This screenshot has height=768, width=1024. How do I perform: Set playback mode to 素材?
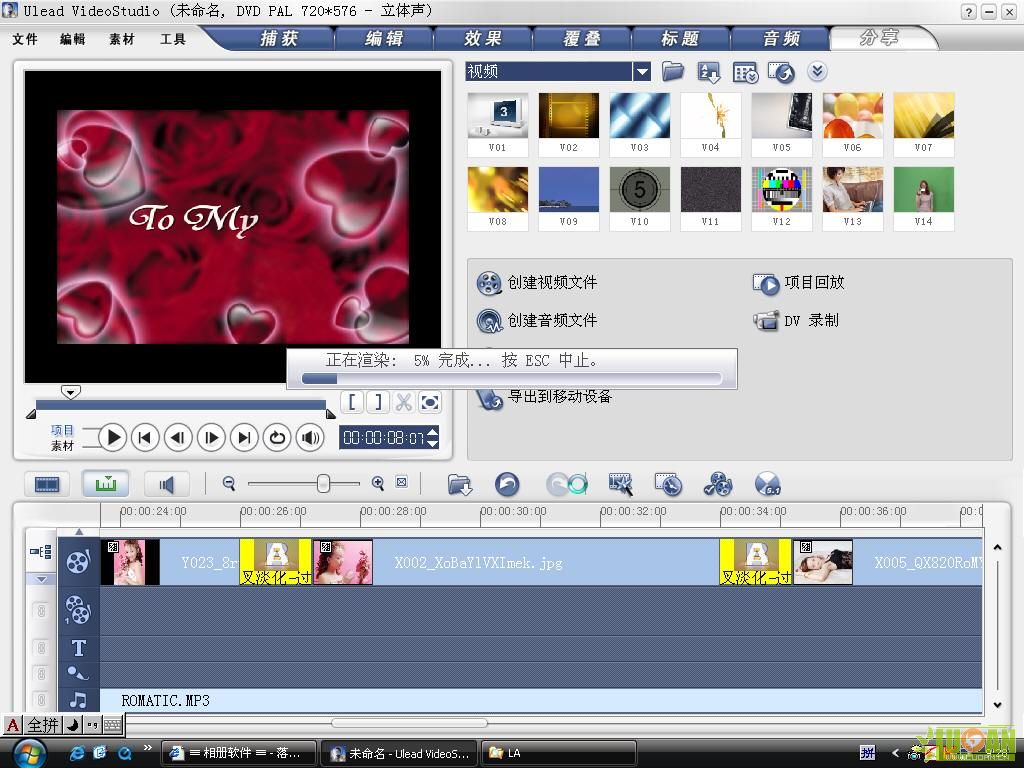[62, 445]
